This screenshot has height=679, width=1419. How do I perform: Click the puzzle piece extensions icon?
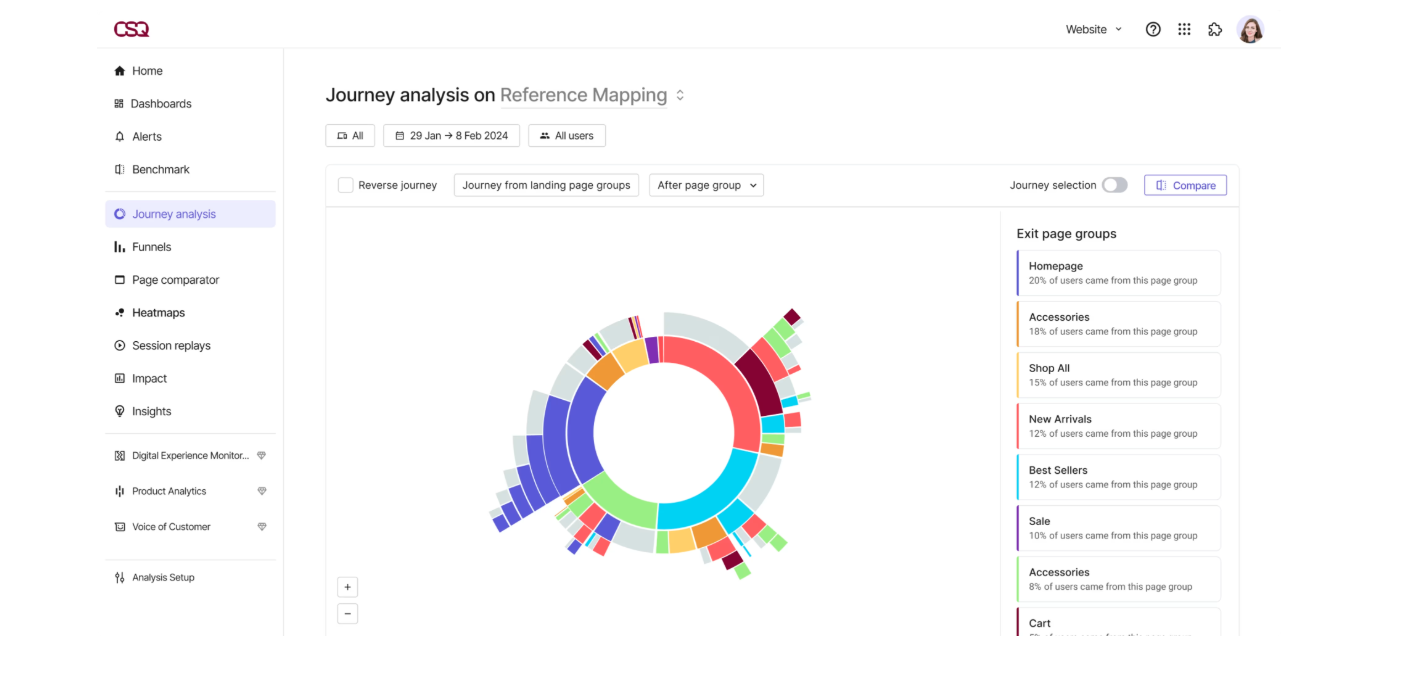tap(1215, 29)
